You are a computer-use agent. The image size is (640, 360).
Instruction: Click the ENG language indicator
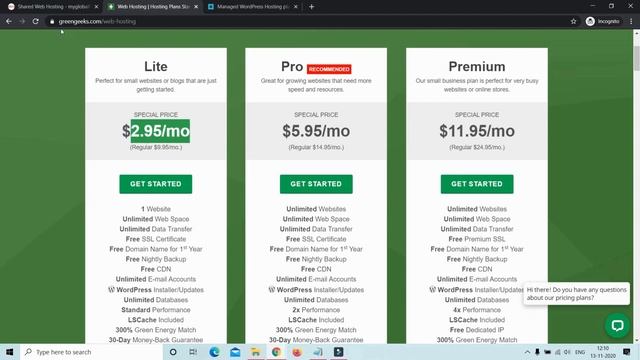(580, 352)
